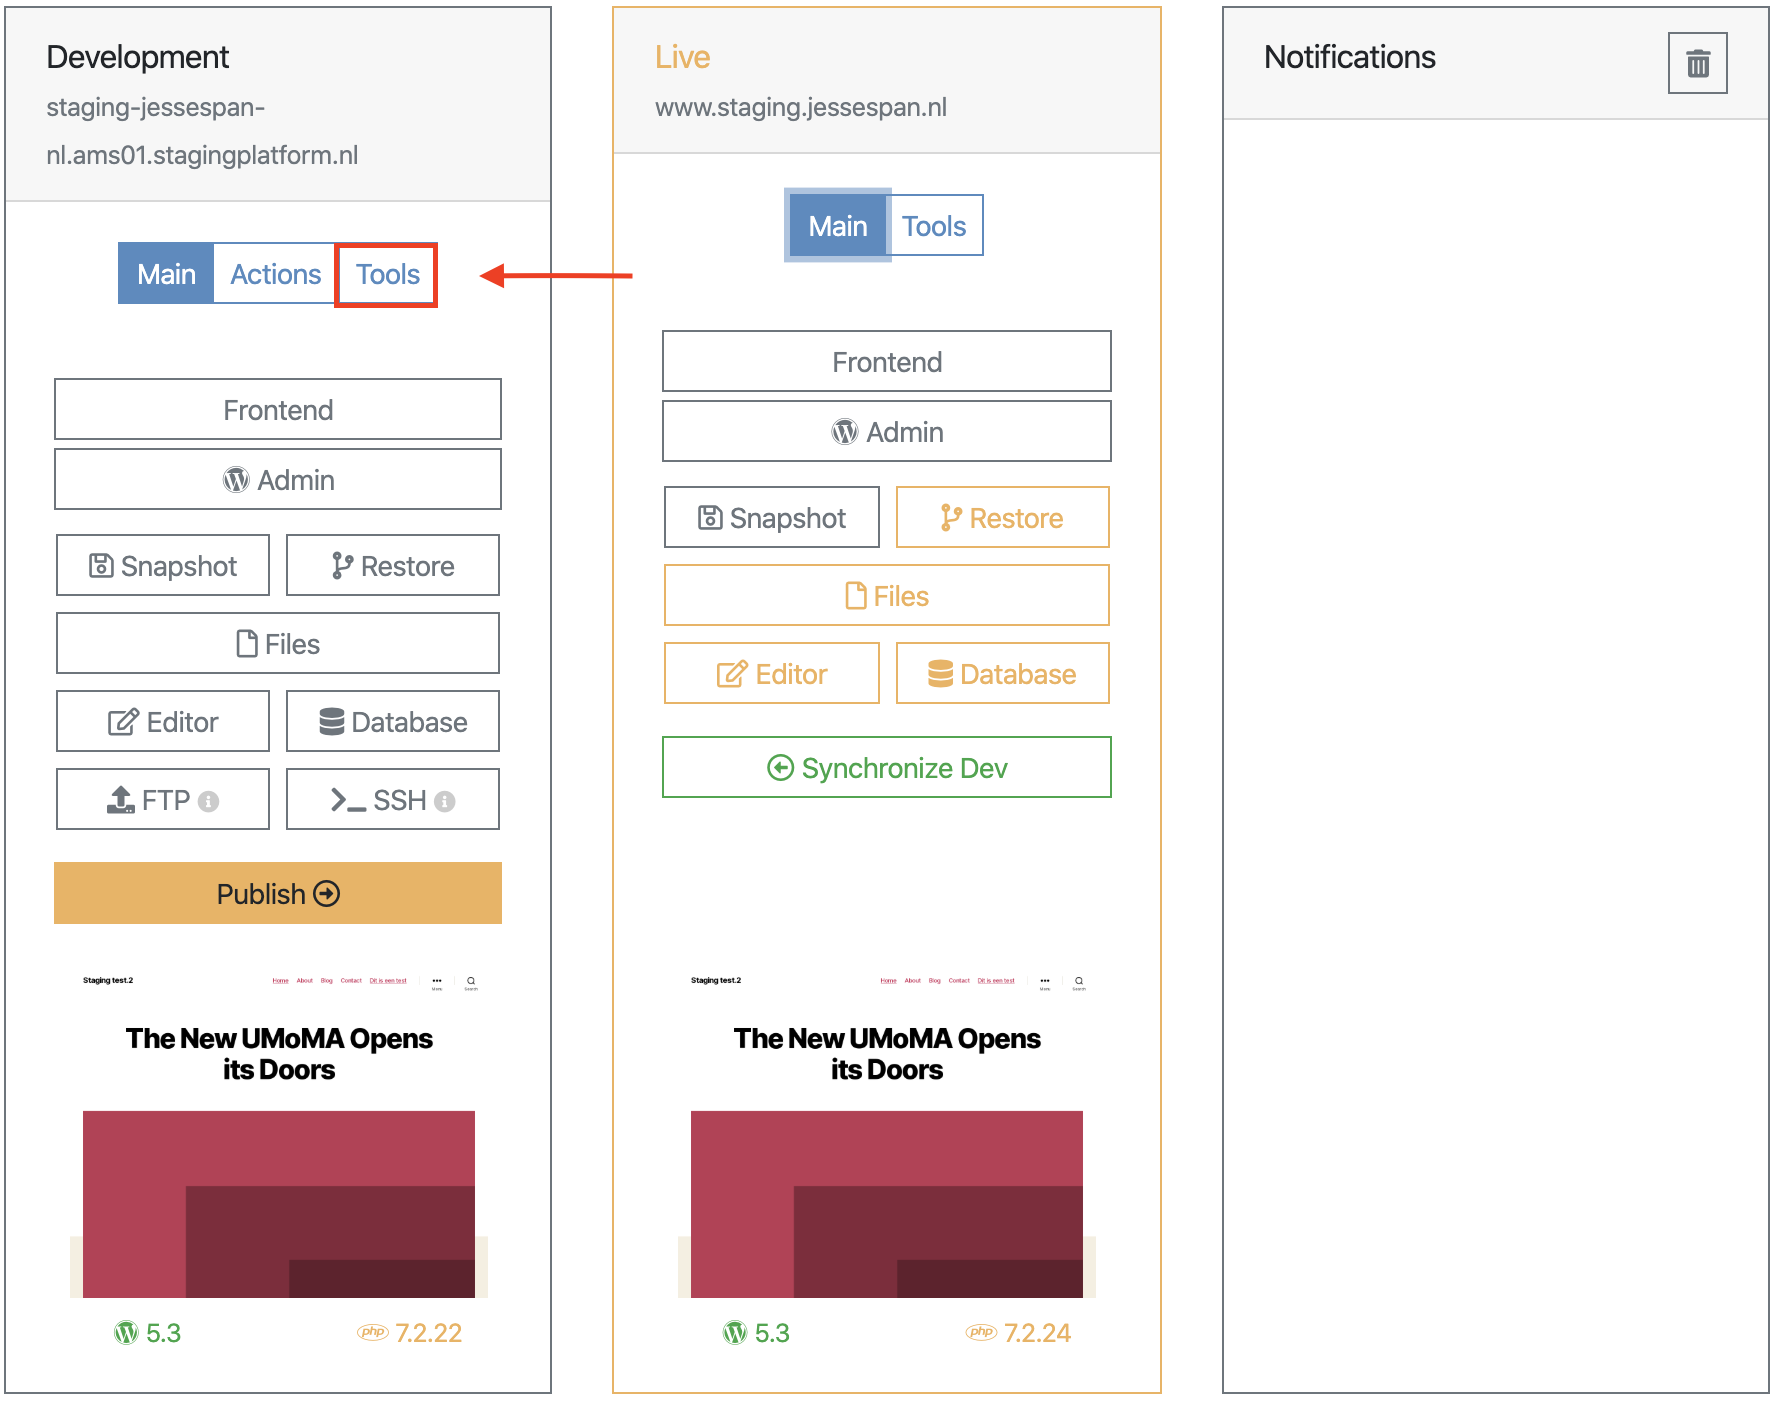Screen dimensions: 1774x1402
Task: Open the Development Database
Action: coord(393,721)
